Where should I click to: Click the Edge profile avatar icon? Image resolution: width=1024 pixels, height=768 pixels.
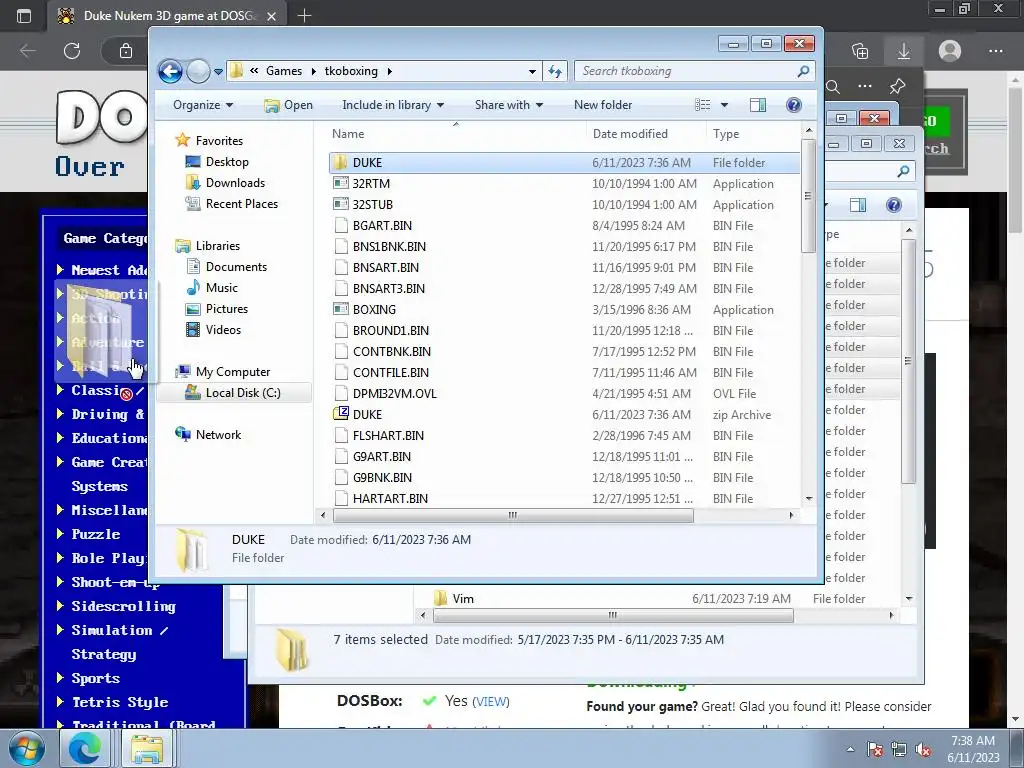point(950,51)
